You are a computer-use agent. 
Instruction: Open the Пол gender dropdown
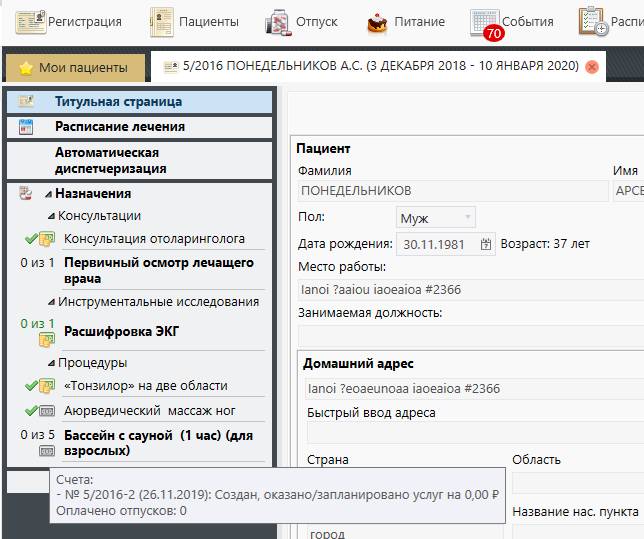tap(437, 217)
